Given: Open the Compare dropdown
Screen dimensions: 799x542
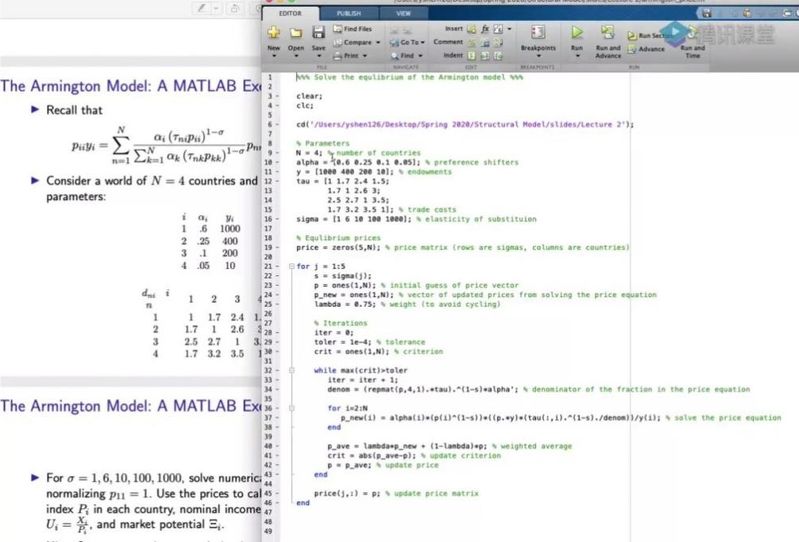Looking at the screenshot, I should (359, 43).
